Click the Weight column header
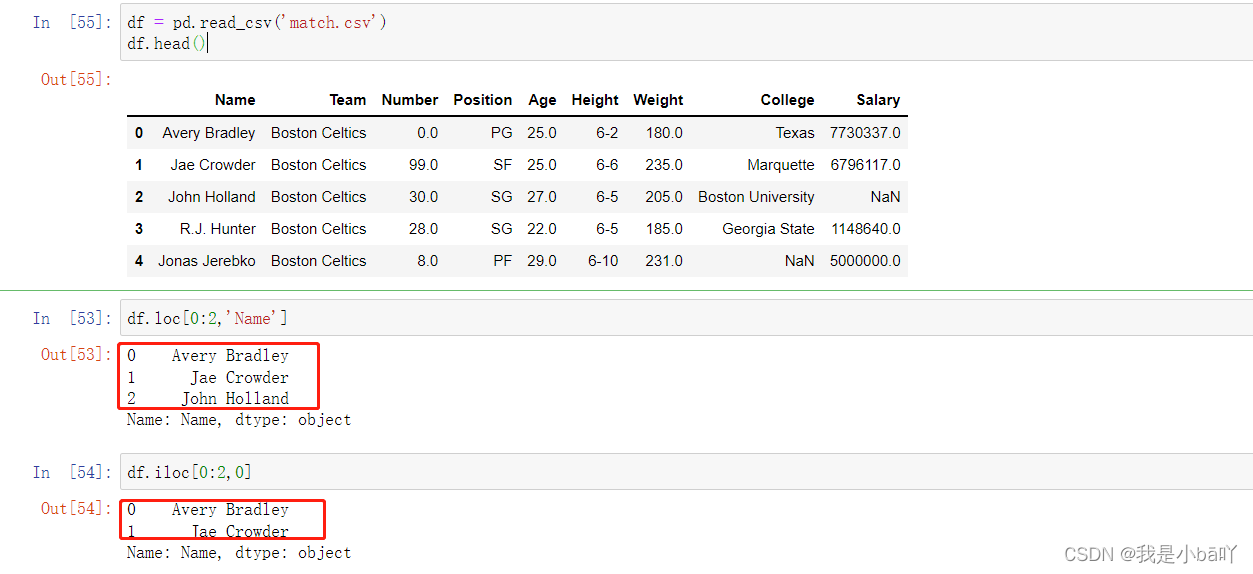The height and width of the screenshot is (574, 1253). point(658,100)
